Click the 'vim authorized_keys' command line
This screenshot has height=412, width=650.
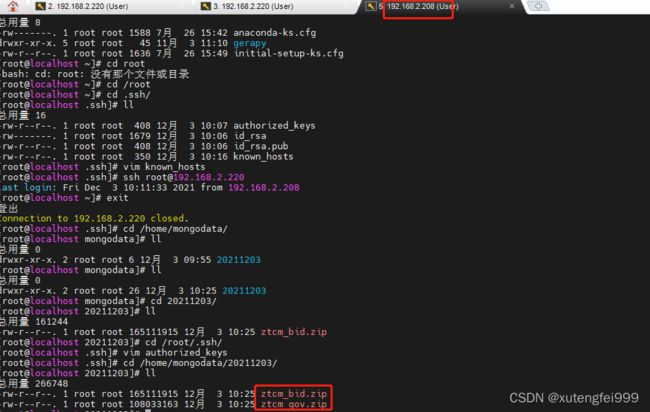114,353
